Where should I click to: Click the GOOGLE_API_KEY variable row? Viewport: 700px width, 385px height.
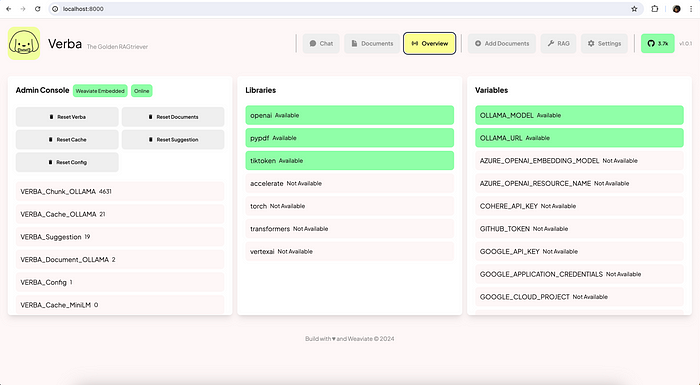[579, 251]
